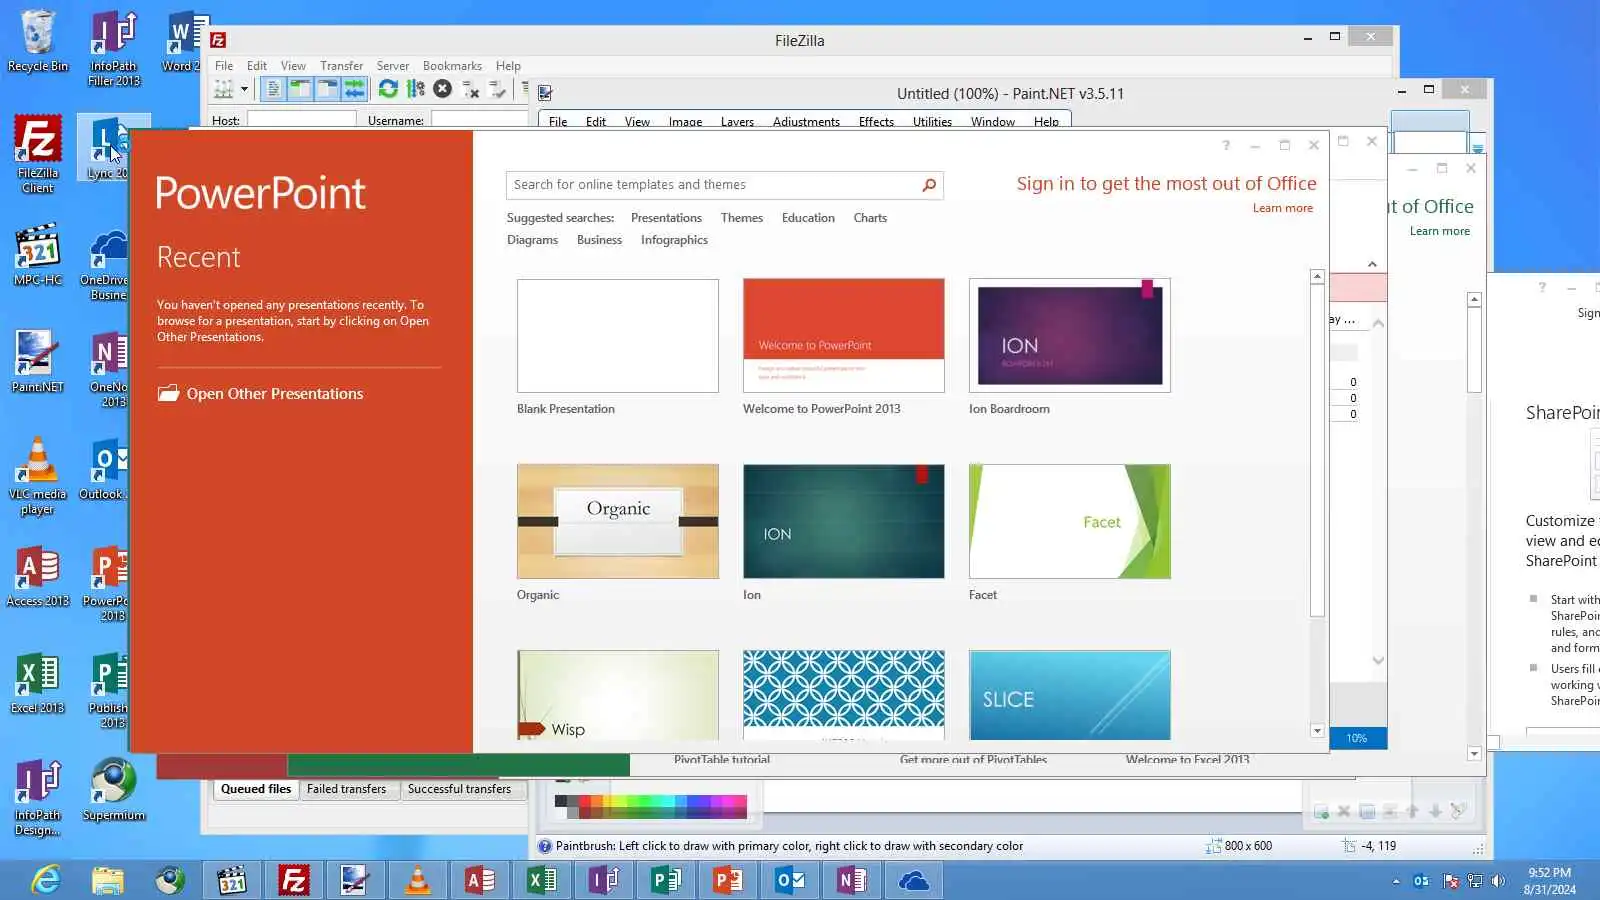Image resolution: width=1600 pixels, height=900 pixels.
Task: Click the VLC cone icon in taskbar
Action: [x=418, y=880]
